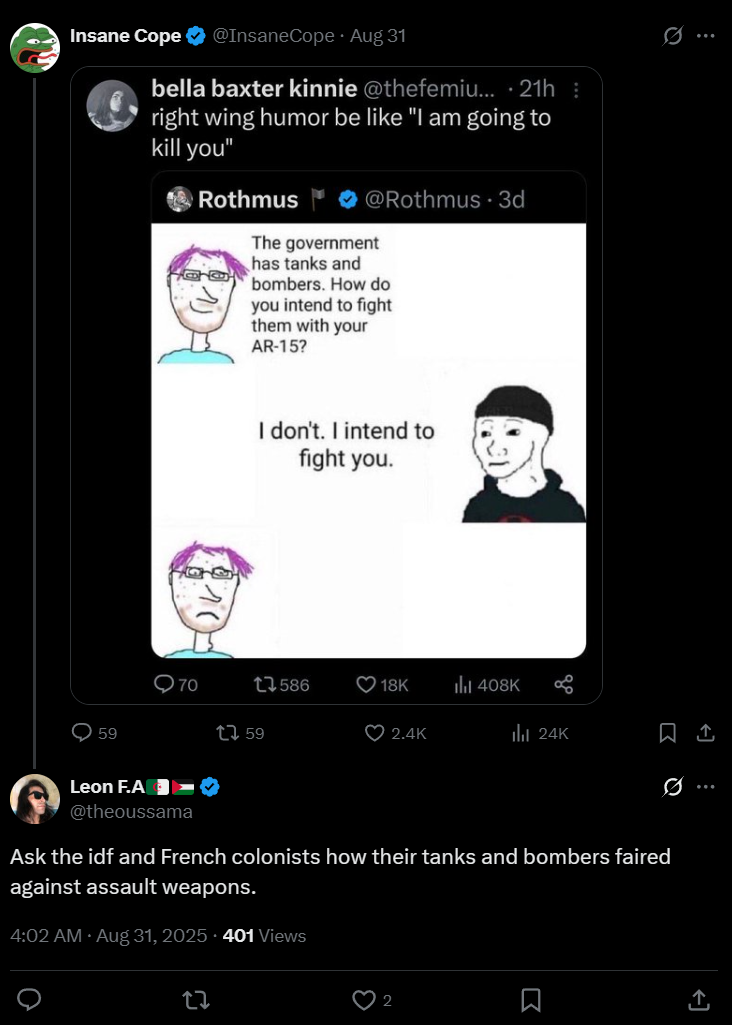The image size is (732, 1025).
Task: Share Leon F.A's reply
Action: click(x=699, y=999)
